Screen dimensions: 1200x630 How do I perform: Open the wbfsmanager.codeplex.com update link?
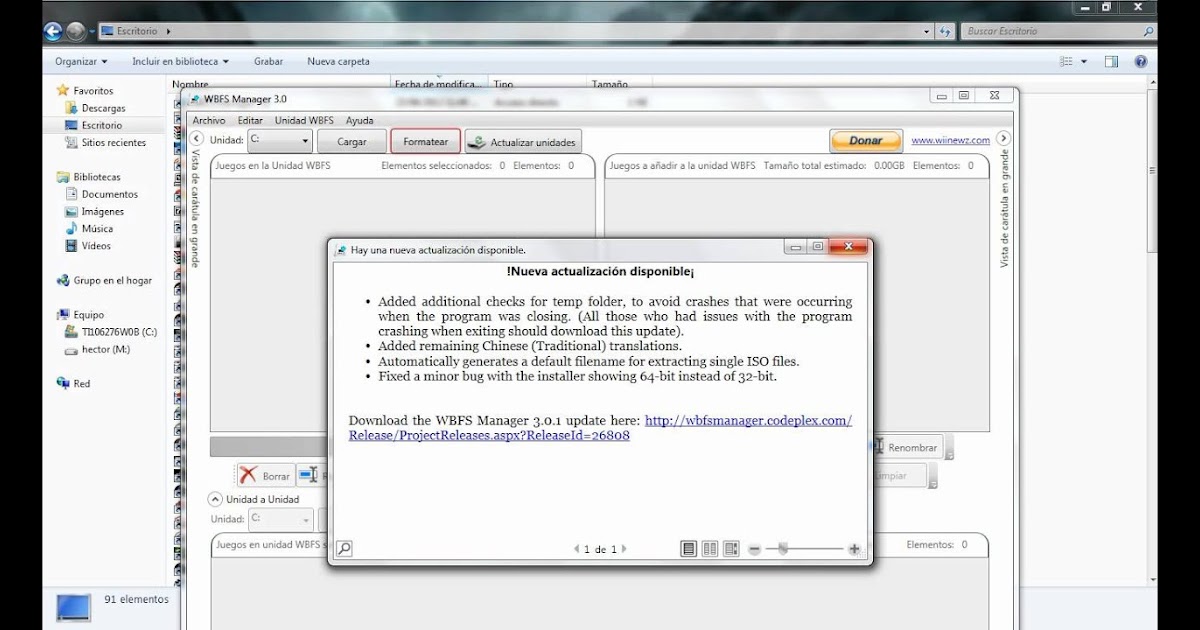point(600,428)
